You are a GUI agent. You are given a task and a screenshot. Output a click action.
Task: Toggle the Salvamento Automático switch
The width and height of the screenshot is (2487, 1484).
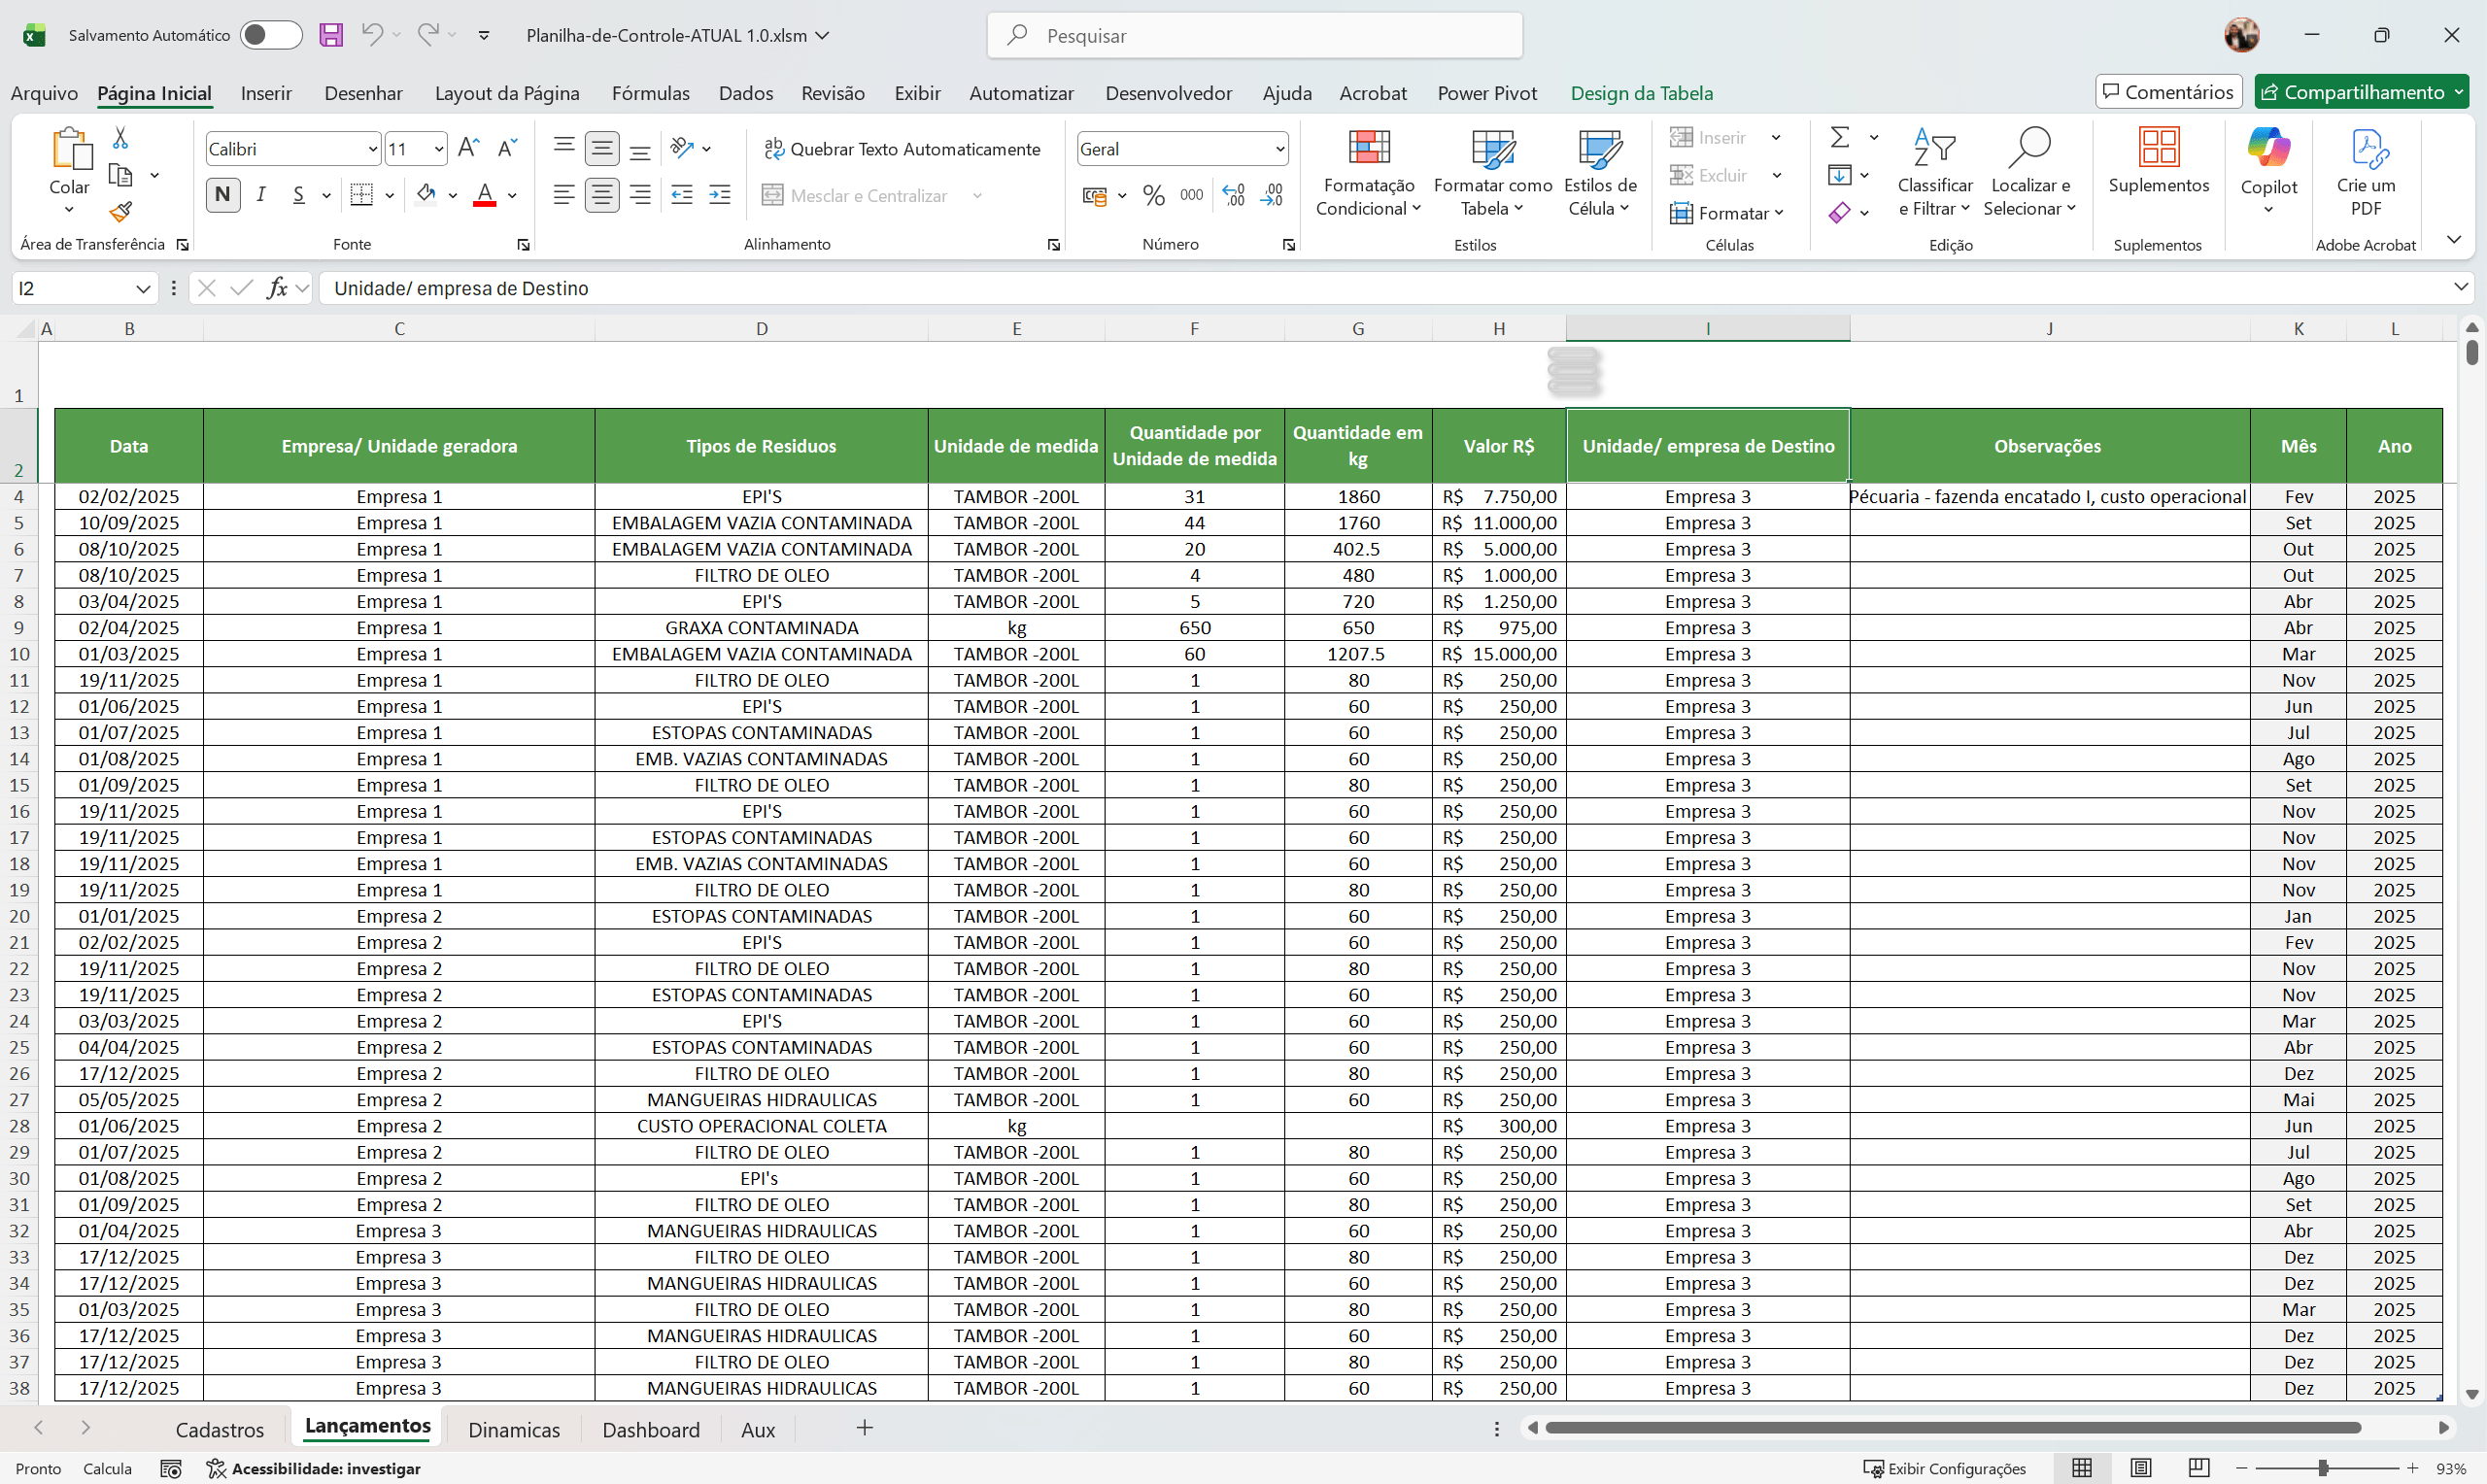pyautogui.click(x=270, y=35)
